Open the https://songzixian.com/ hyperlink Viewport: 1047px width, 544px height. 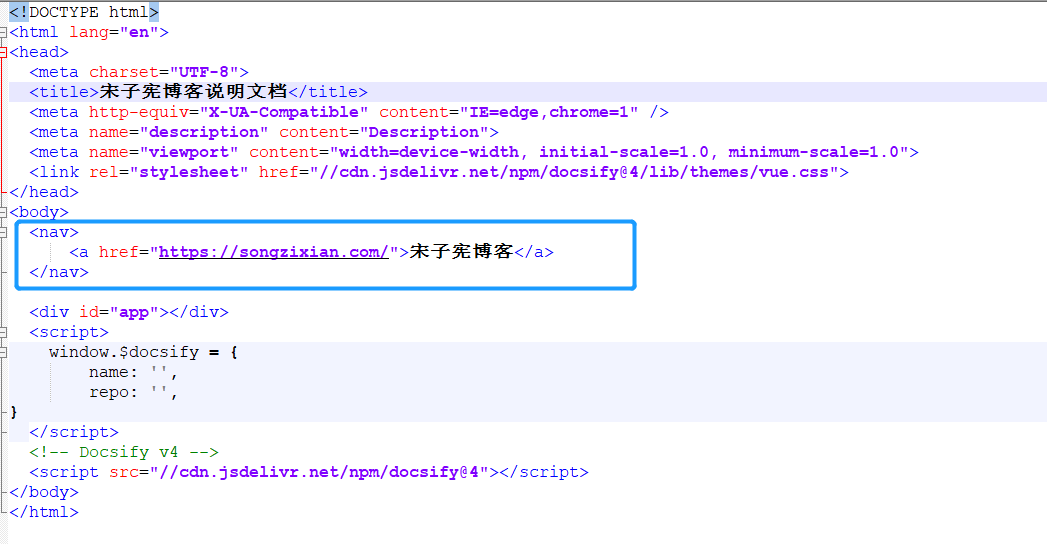click(274, 252)
